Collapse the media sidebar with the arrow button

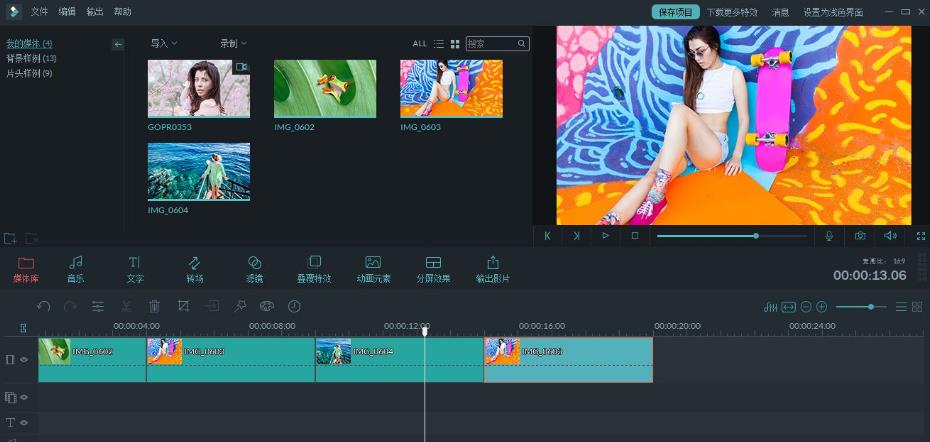117,44
